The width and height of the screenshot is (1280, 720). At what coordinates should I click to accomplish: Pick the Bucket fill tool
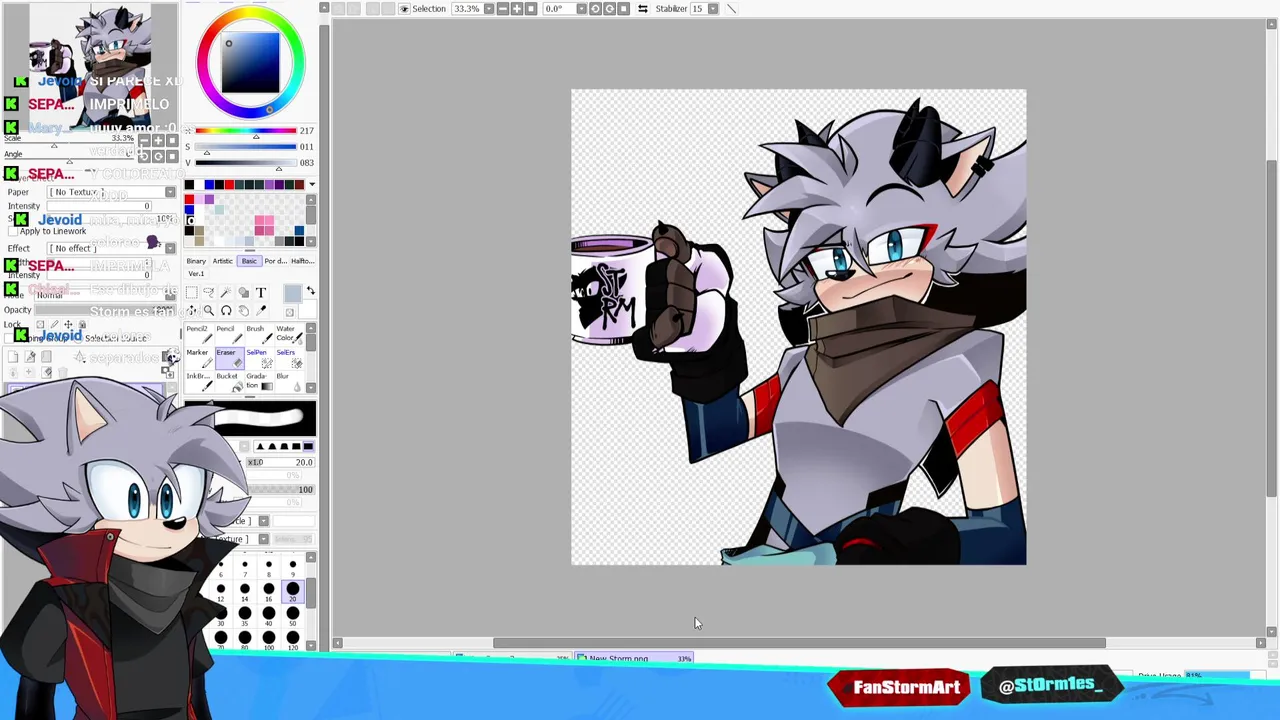tap(230, 382)
